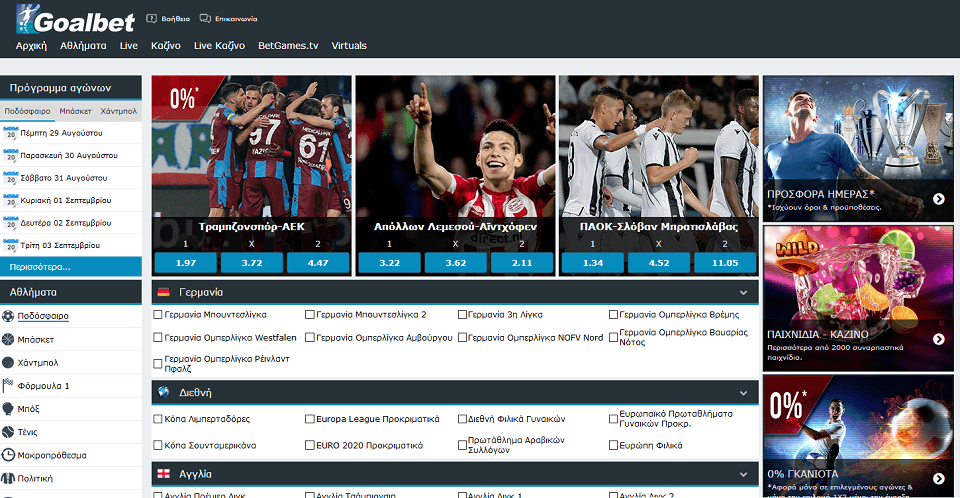Click the clock icon beside Μακροπρόθεσμα
960x498 pixels.
tap(8, 455)
